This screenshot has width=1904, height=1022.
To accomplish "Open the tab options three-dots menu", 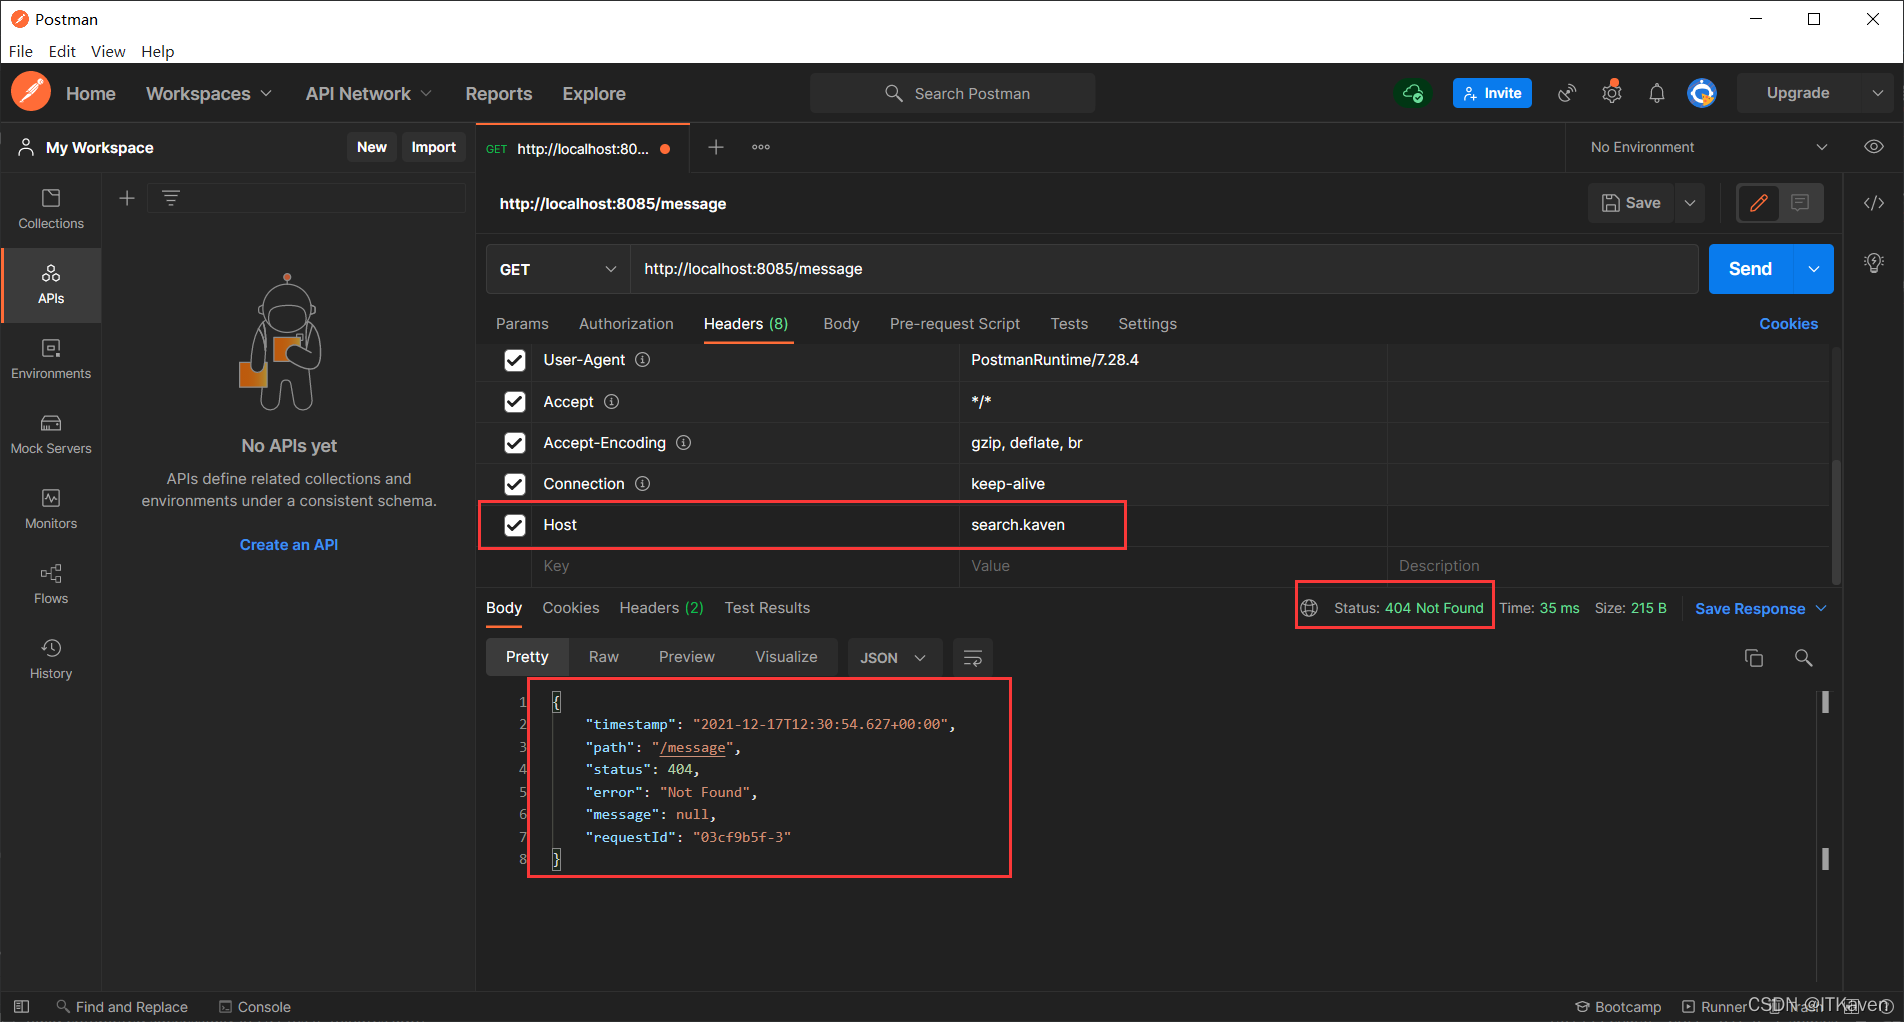I will point(761,147).
